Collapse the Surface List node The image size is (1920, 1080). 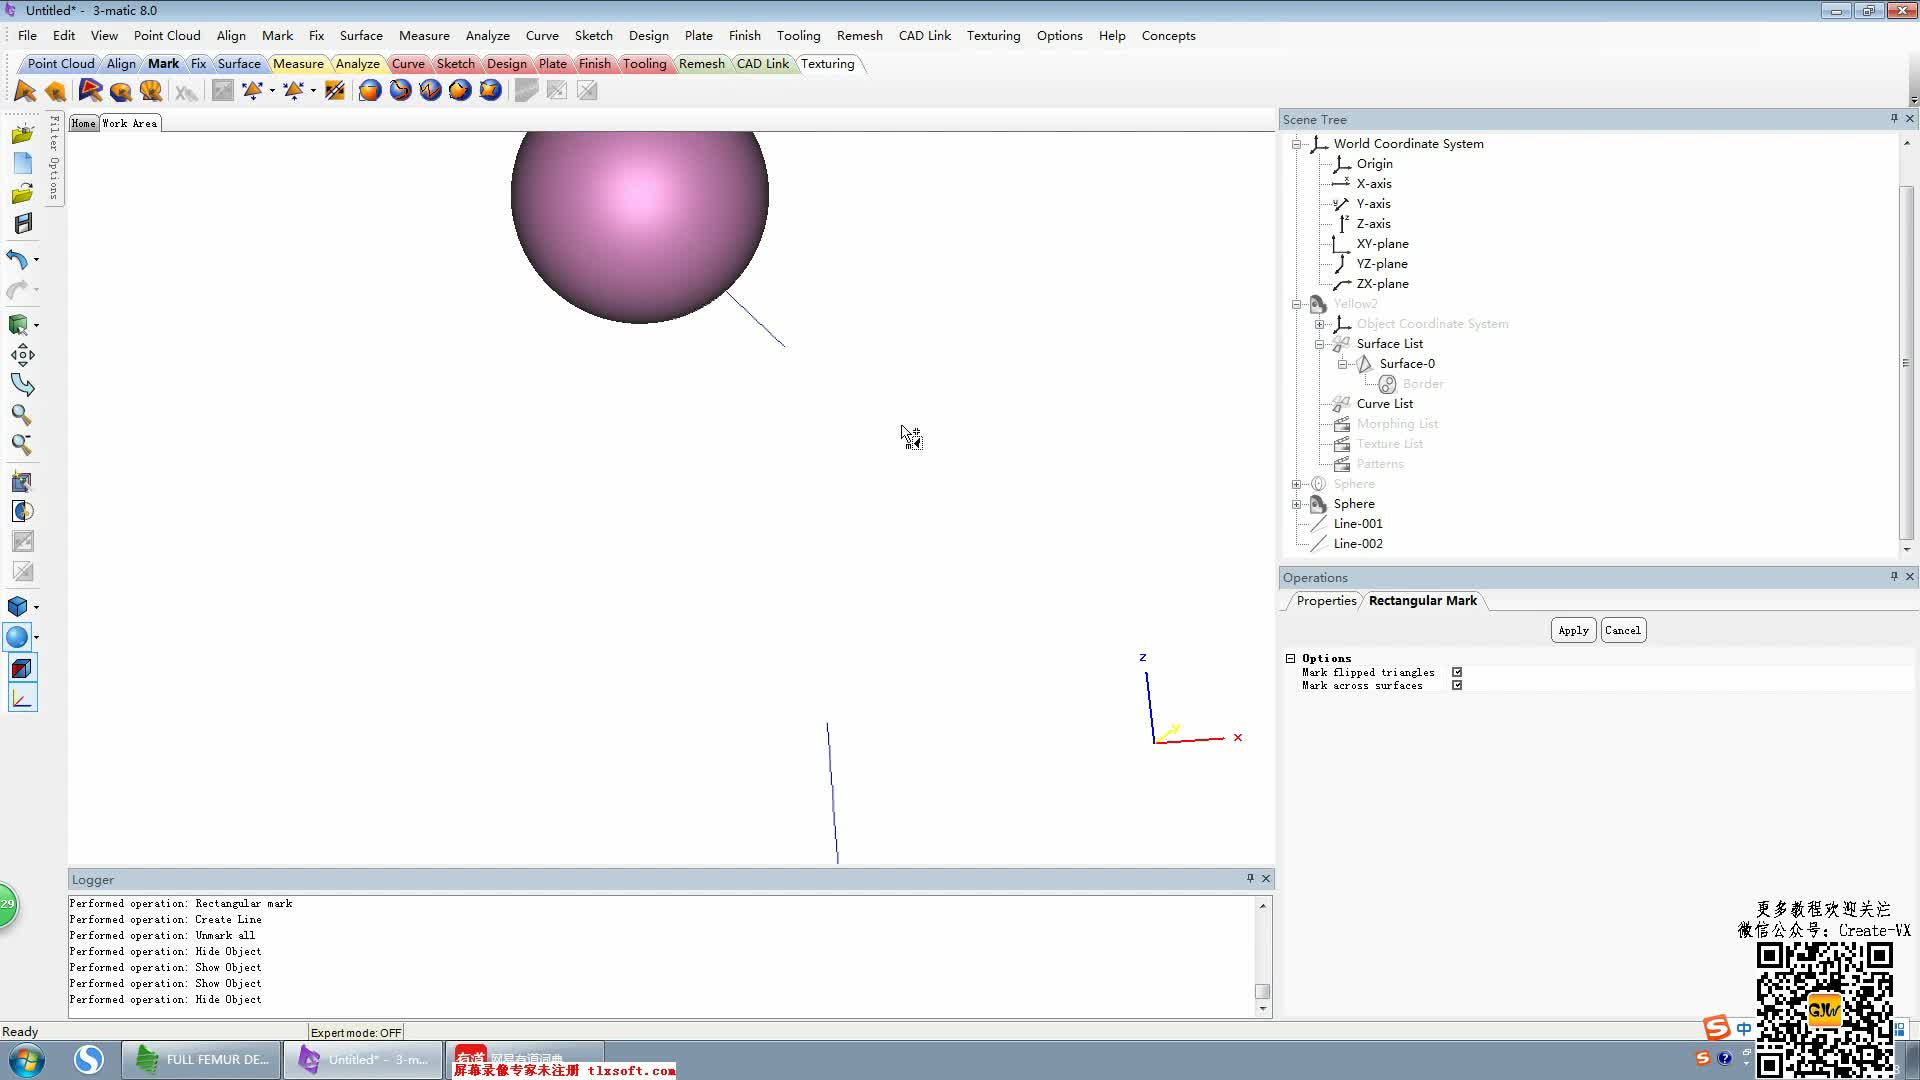coord(1320,344)
